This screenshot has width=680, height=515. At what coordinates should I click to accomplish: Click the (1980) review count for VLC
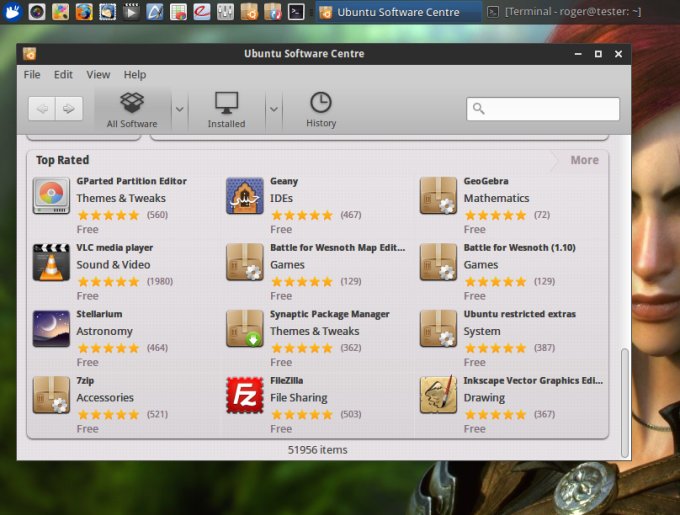tap(160, 281)
